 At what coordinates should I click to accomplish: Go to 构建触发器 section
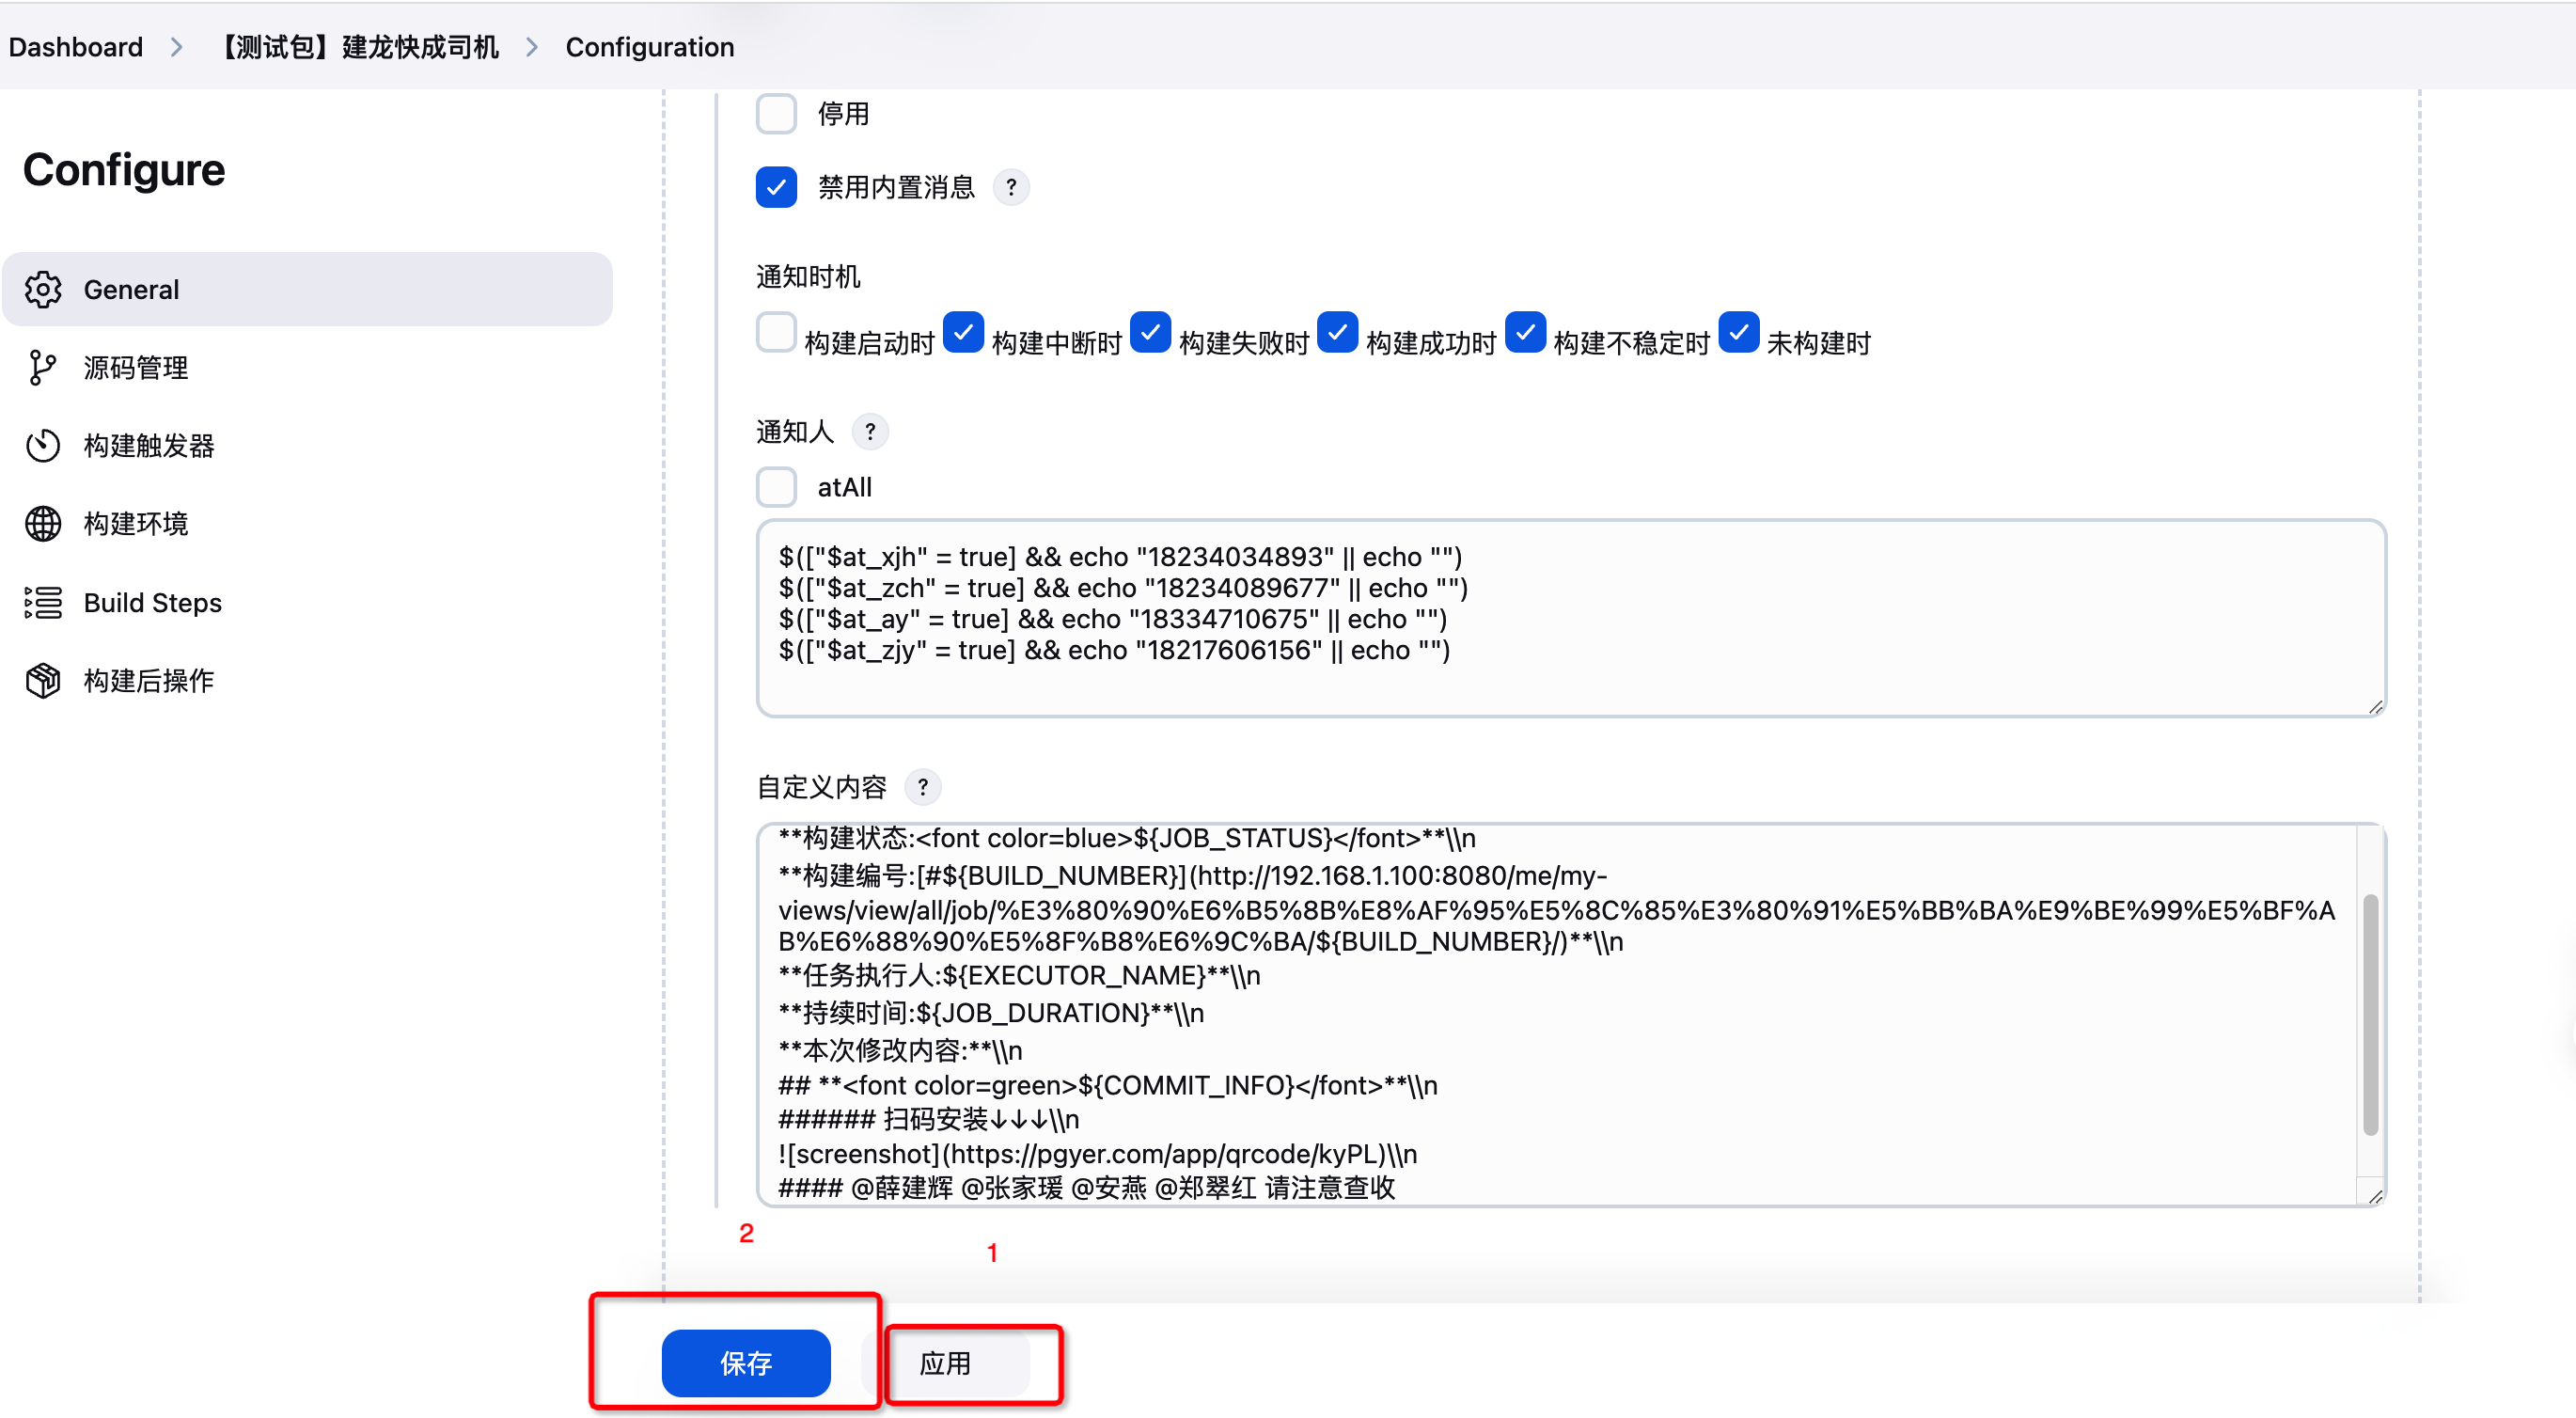tap(307, 446)
